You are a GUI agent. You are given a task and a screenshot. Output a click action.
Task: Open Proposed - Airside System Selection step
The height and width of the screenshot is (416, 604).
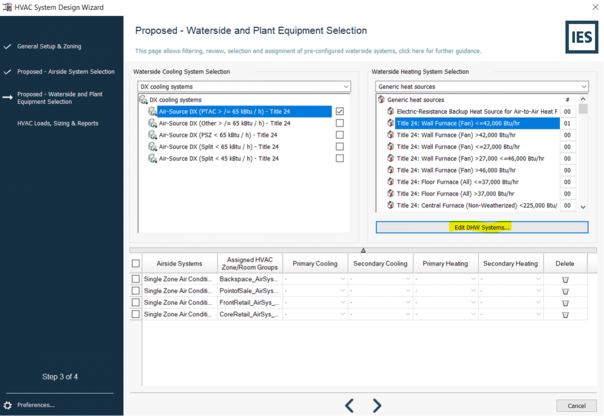66,72
